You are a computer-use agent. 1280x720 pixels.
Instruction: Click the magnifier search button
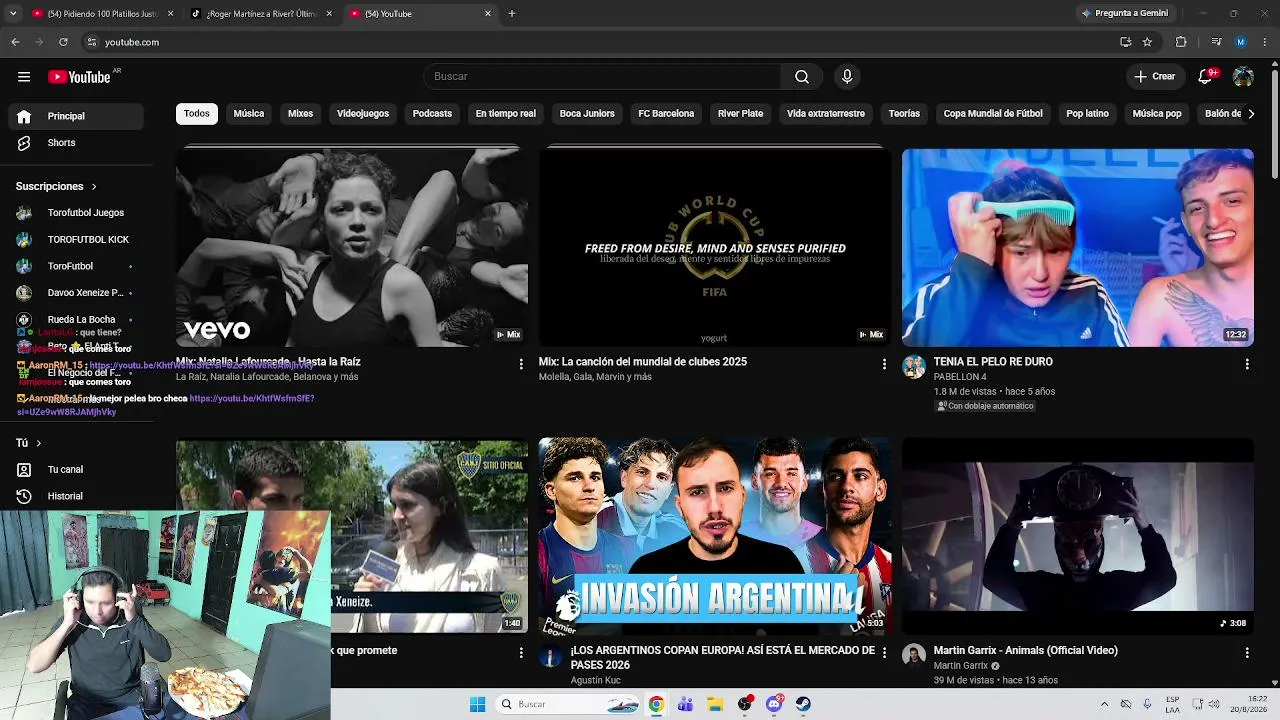[x=802, y=77]
